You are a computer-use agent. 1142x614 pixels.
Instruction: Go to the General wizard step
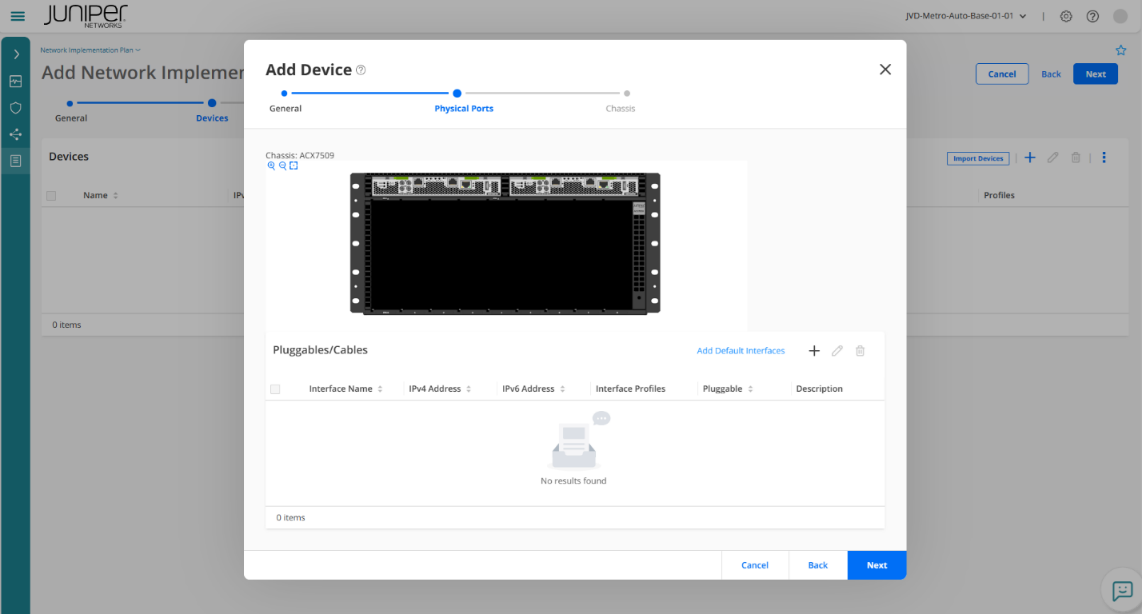[285, 94]
